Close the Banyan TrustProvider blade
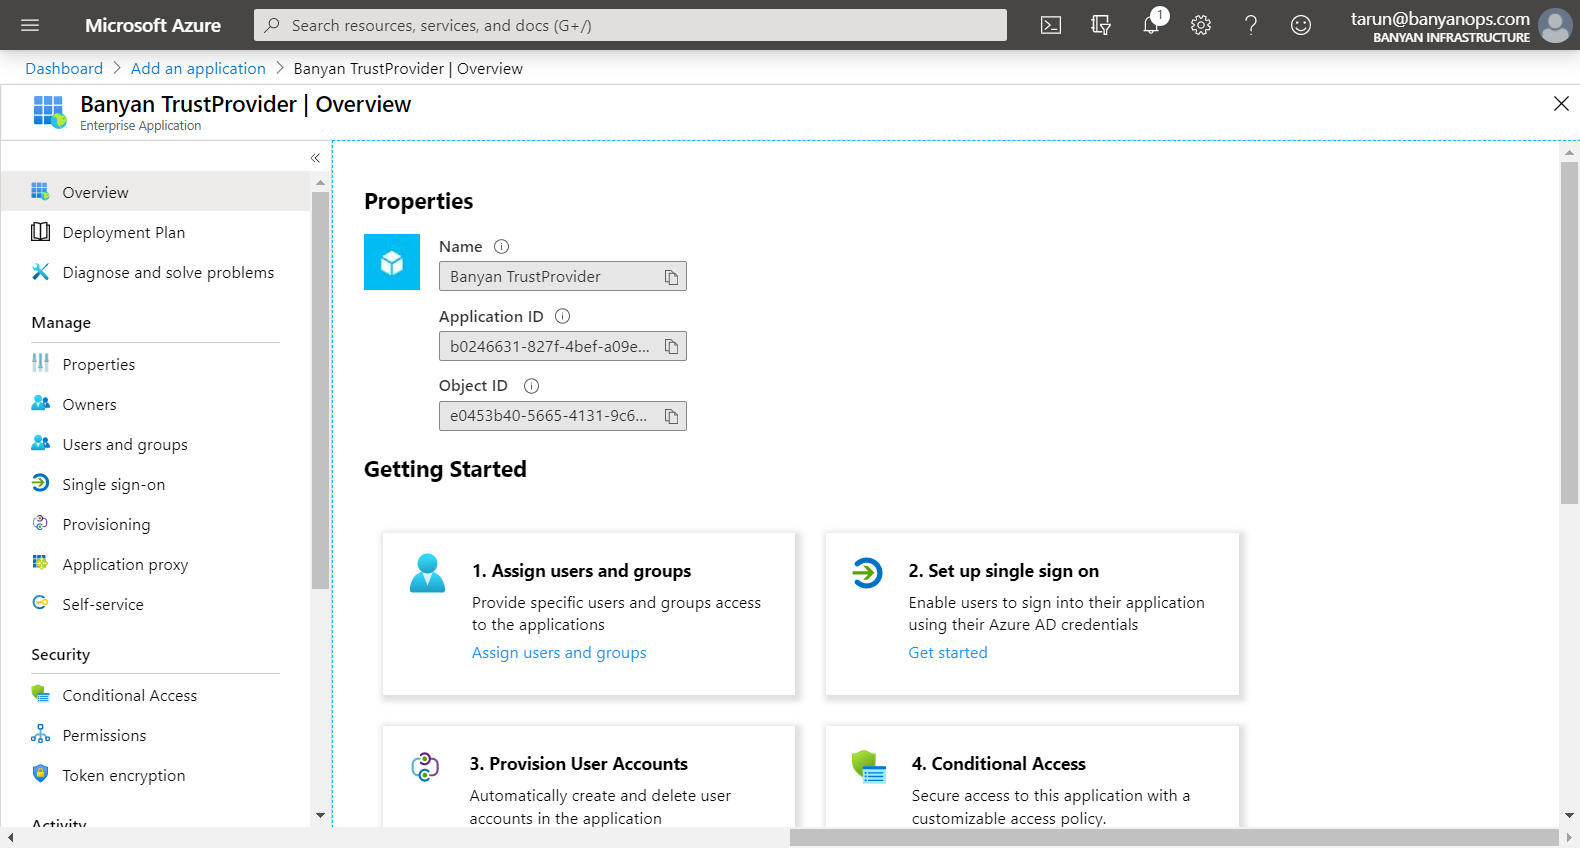Image resolution: width=1580 pixels, height=848 pixels. pyautogui.click(x=1561, y=103)
